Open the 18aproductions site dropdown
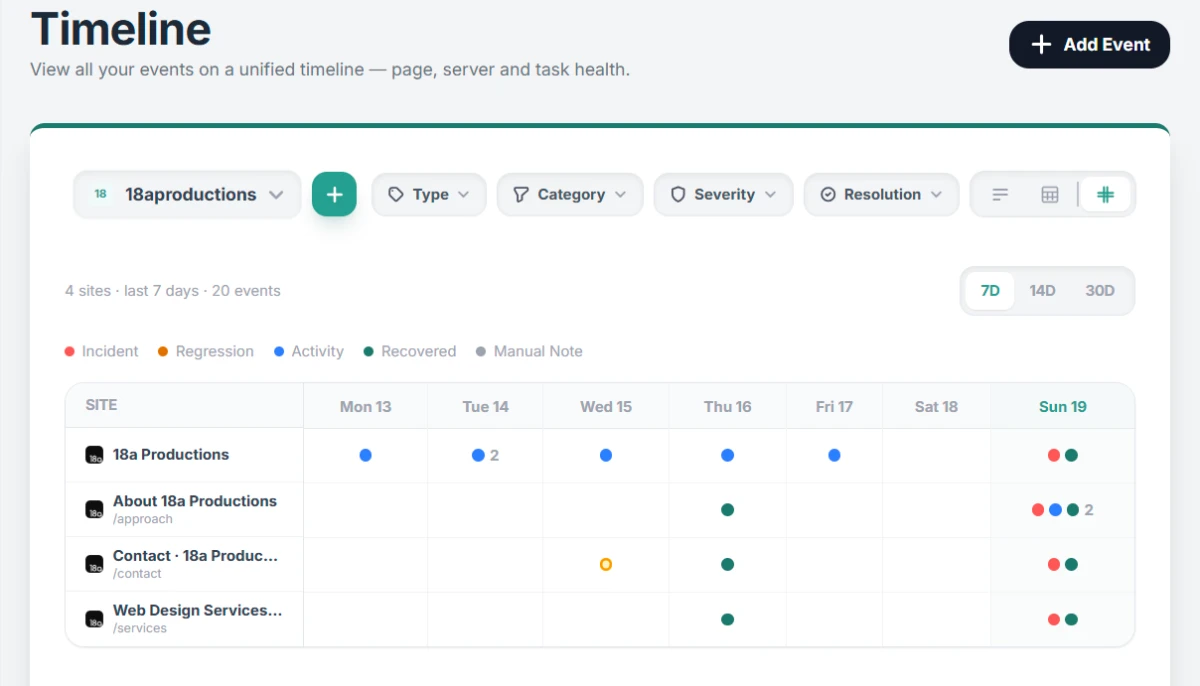The image size is (1200, 686). click(x=186, y=194)
